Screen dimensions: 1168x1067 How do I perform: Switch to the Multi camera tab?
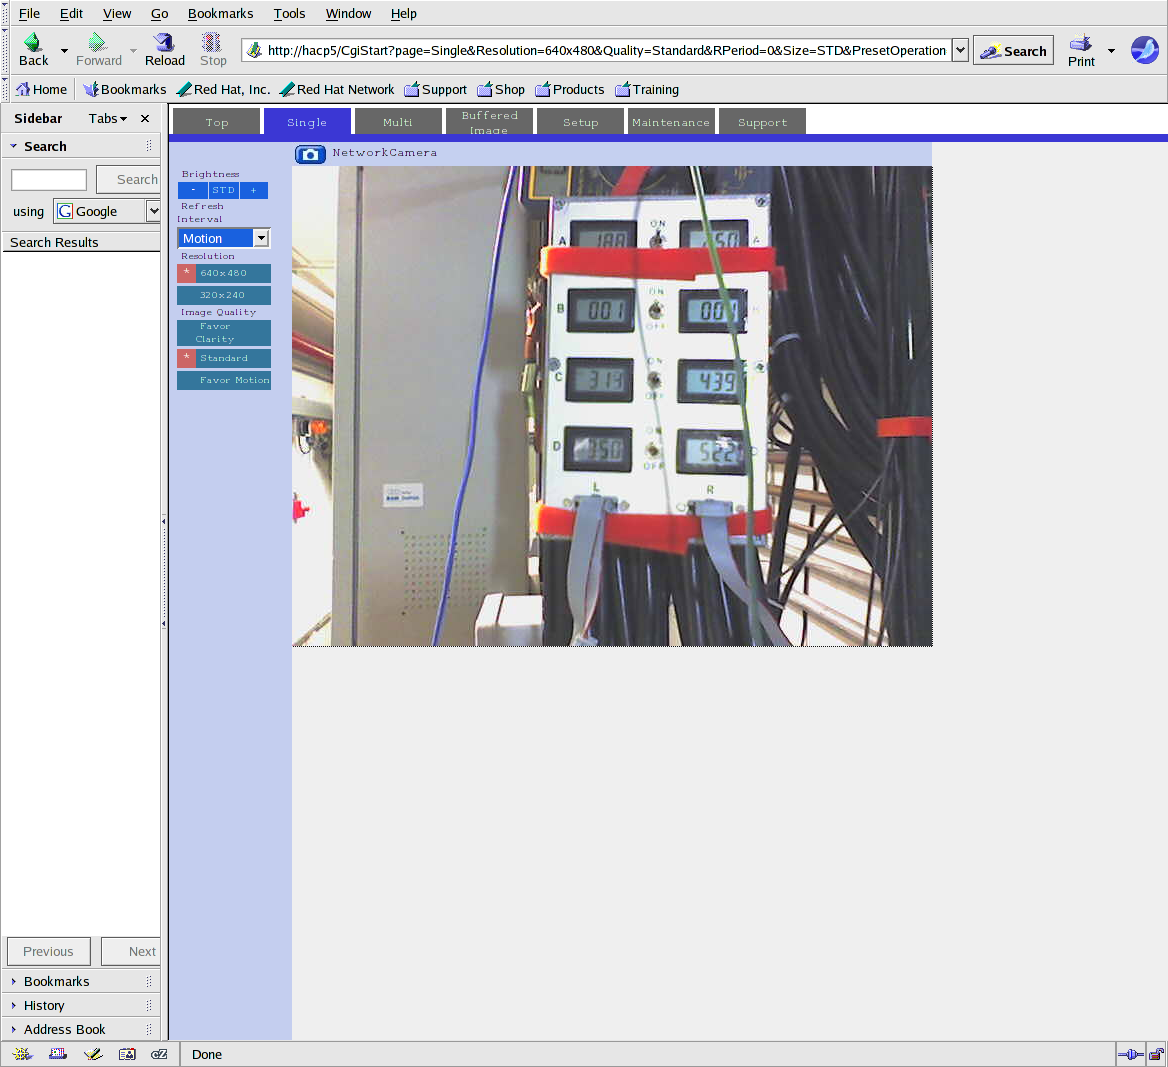pyautogui.click(x=398, y=121)
